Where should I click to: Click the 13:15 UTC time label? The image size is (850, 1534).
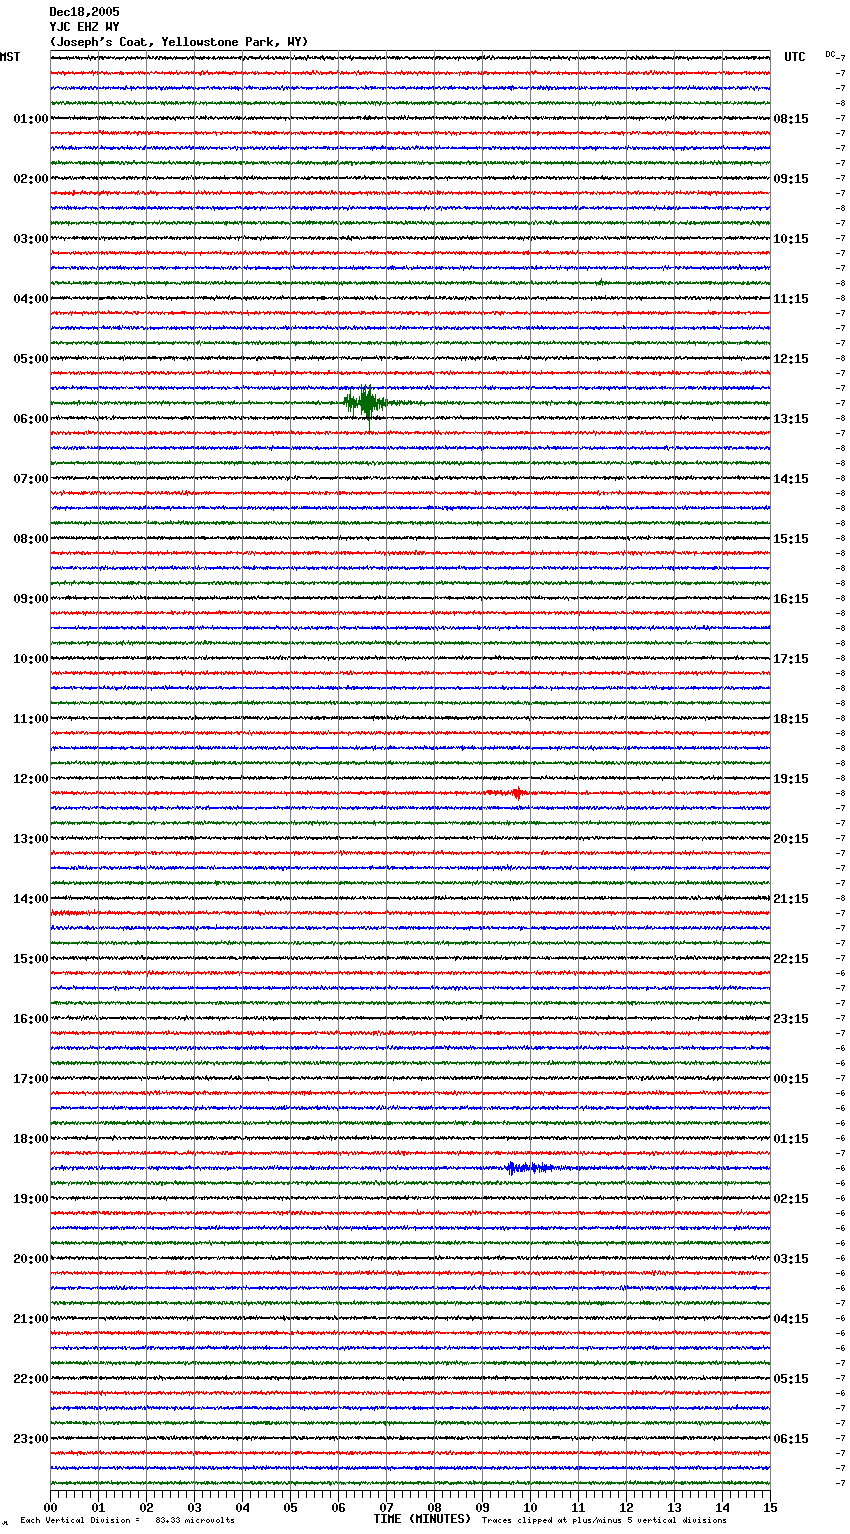(x=791, y=419)
